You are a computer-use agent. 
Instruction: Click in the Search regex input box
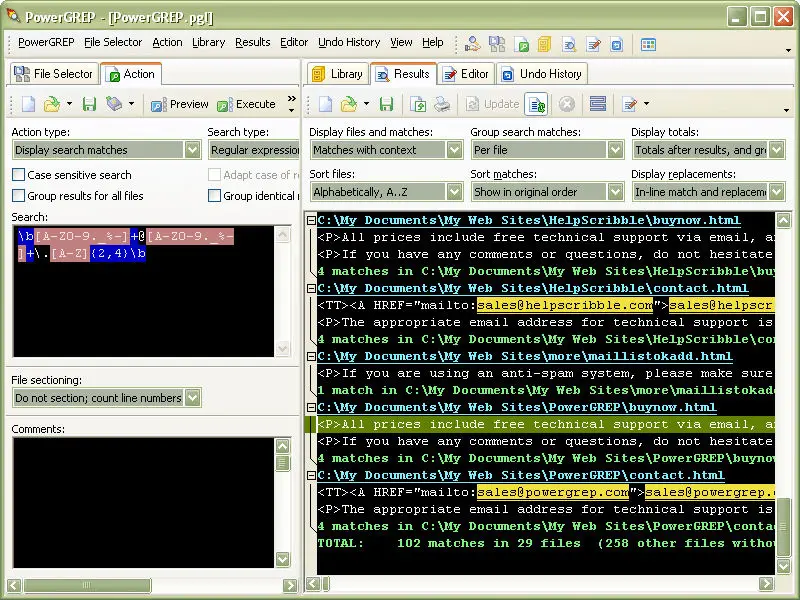click(x=144, y=291)
